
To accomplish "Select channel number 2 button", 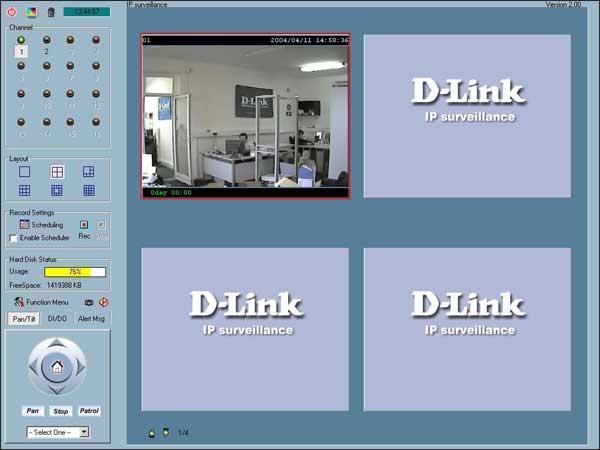I will click(46, 51).
